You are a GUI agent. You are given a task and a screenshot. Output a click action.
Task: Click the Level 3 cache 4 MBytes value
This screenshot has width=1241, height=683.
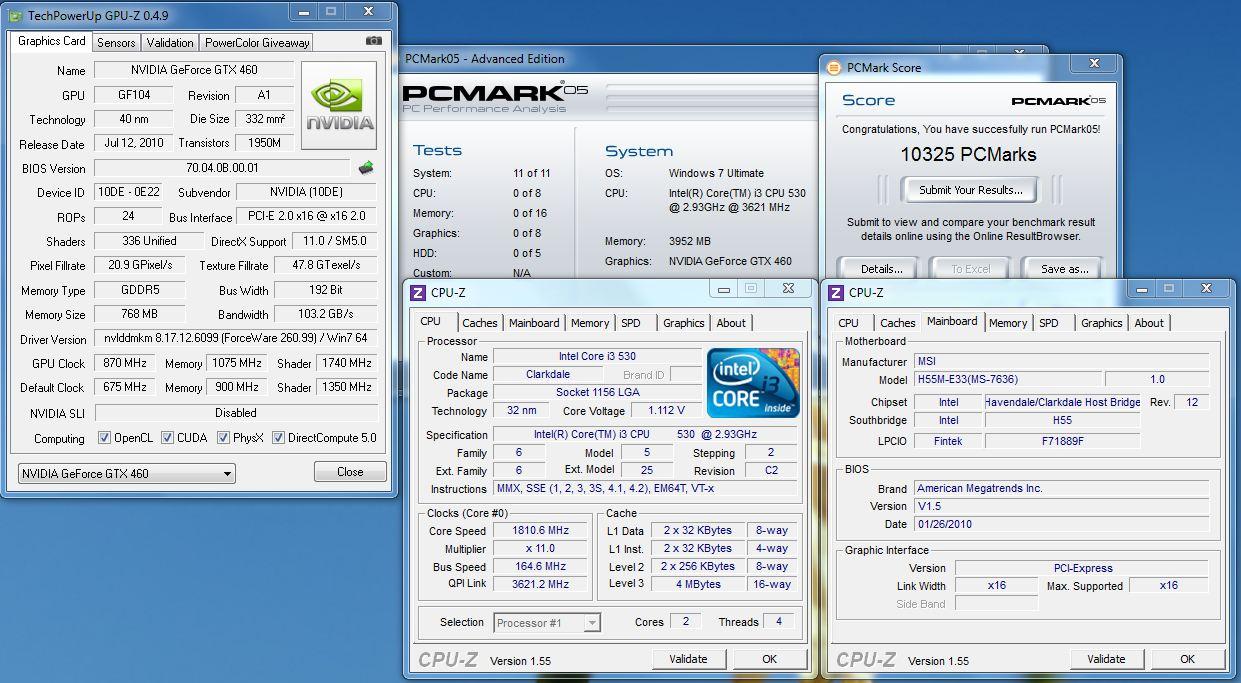tap(698, 584)
